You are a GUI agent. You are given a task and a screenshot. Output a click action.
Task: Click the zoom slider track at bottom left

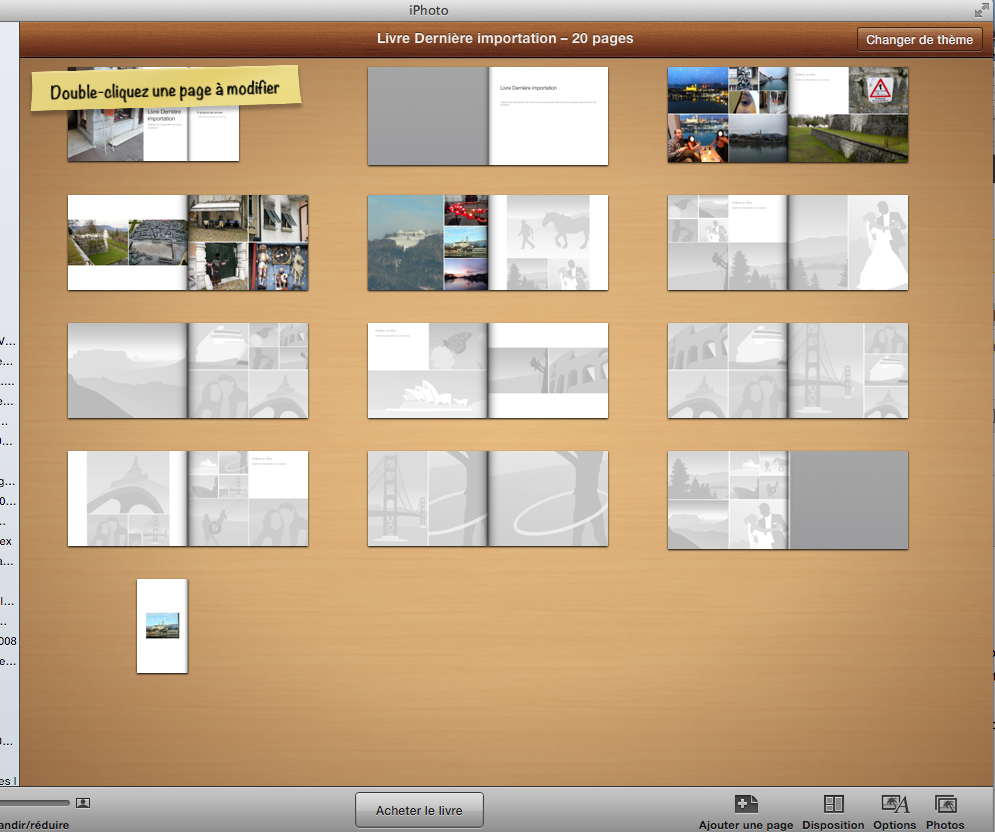click(35, 802)
